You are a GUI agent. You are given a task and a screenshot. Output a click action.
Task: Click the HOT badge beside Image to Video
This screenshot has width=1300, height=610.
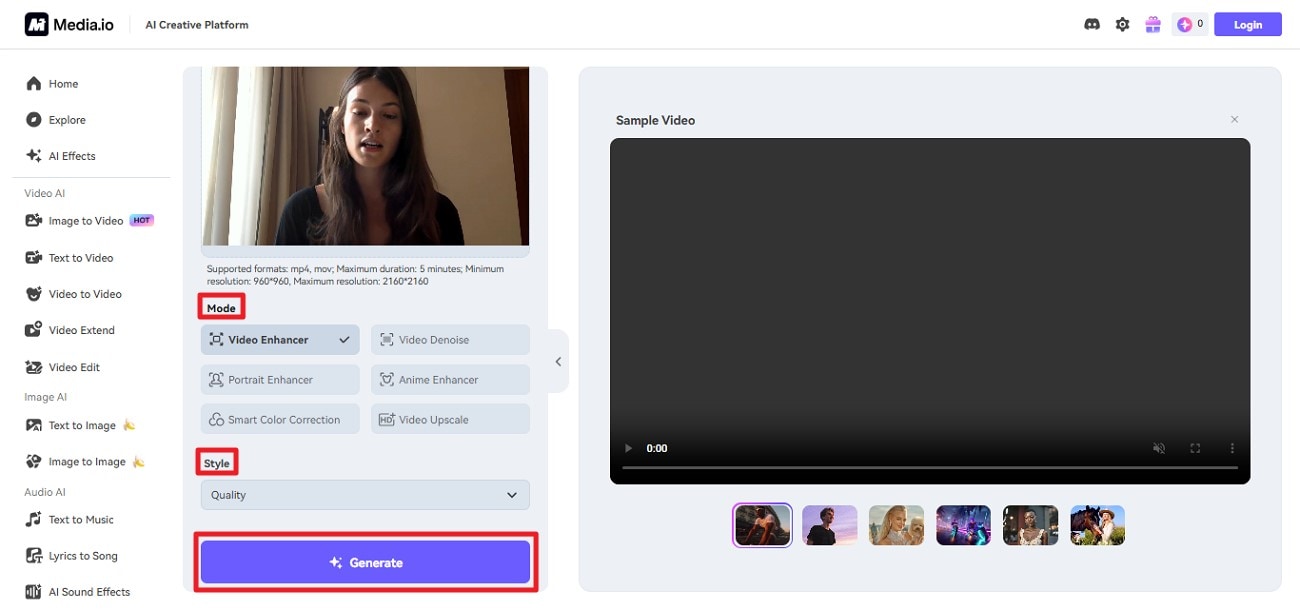coord(142,221)
